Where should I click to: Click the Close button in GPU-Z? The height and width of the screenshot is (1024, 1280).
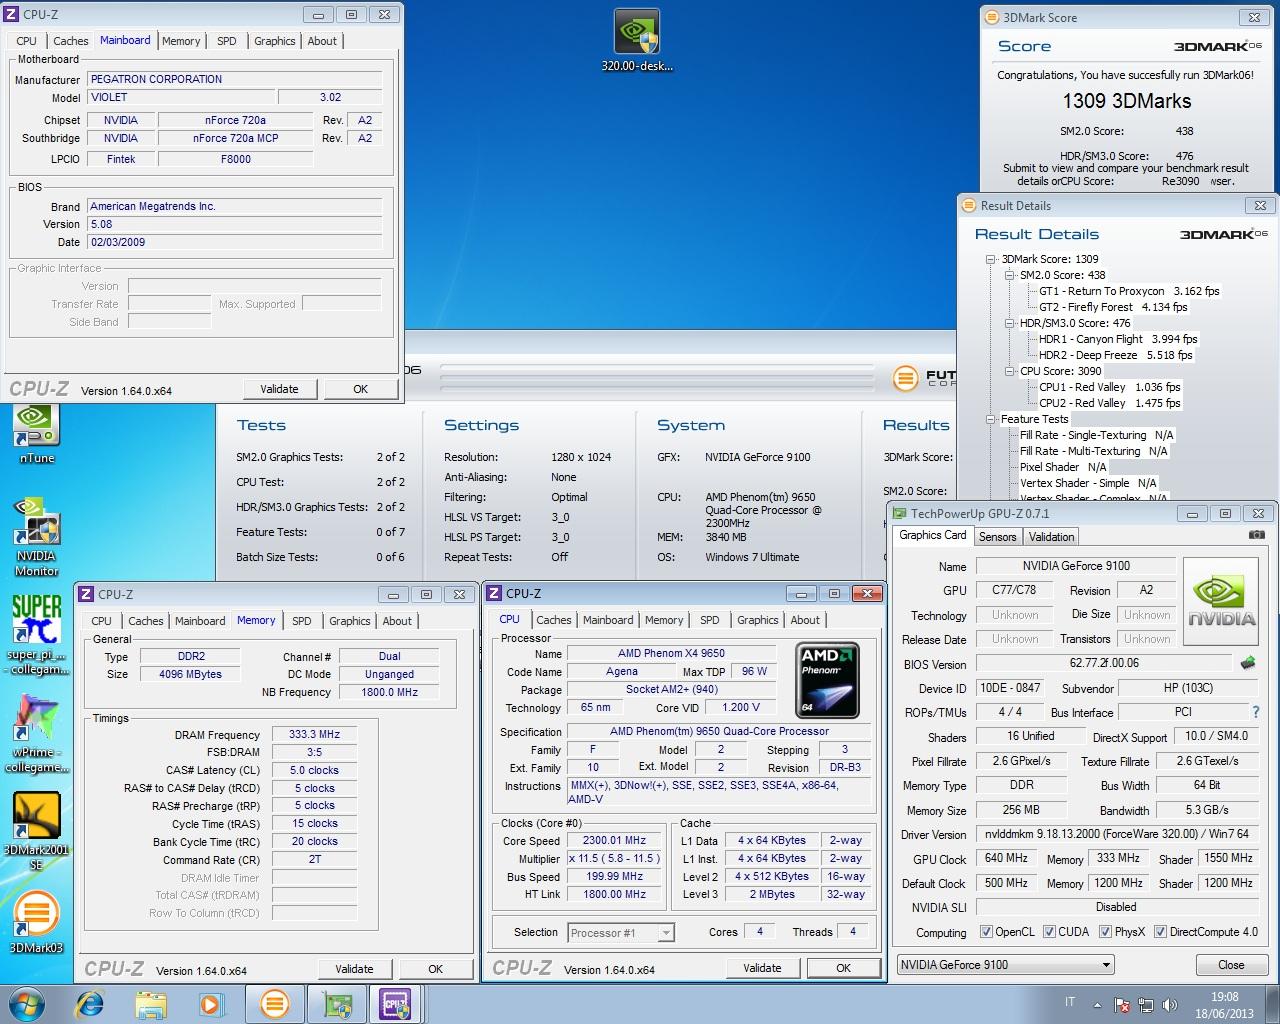click(1231, 965)
